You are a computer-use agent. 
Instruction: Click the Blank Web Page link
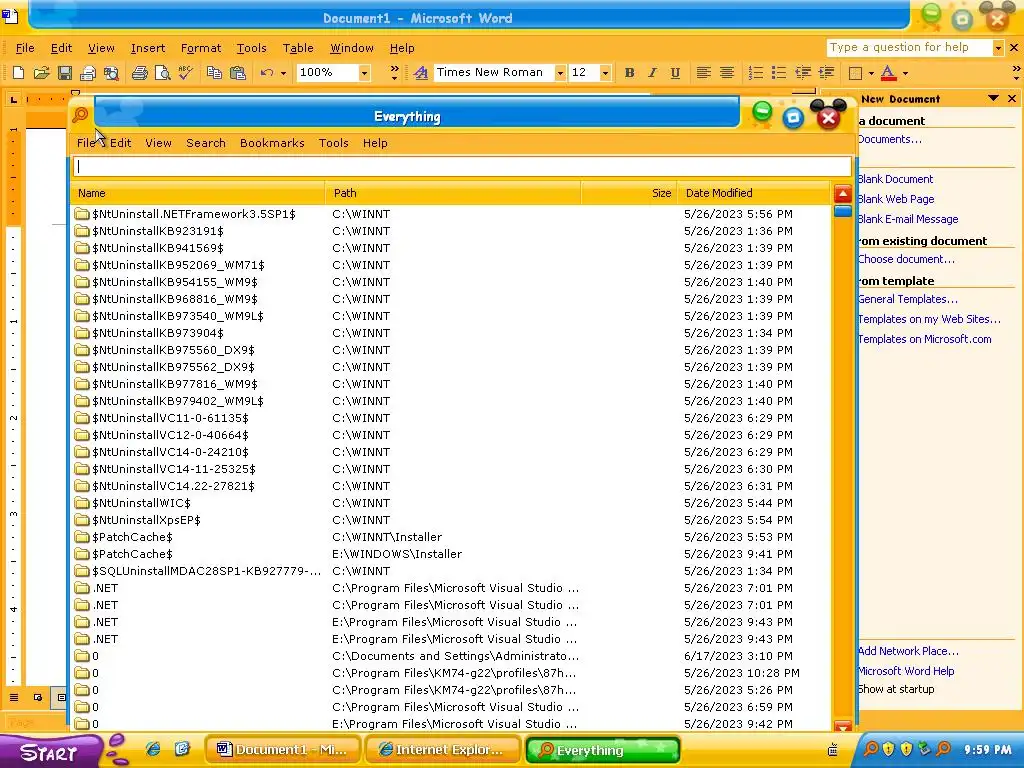click(x=896, y=199)
